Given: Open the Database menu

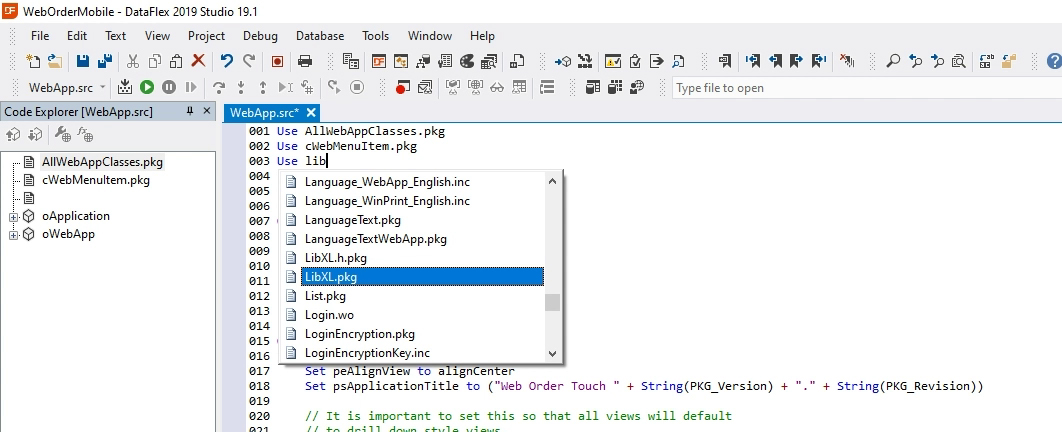Looking at the screenshot, I should pos(320,36).
